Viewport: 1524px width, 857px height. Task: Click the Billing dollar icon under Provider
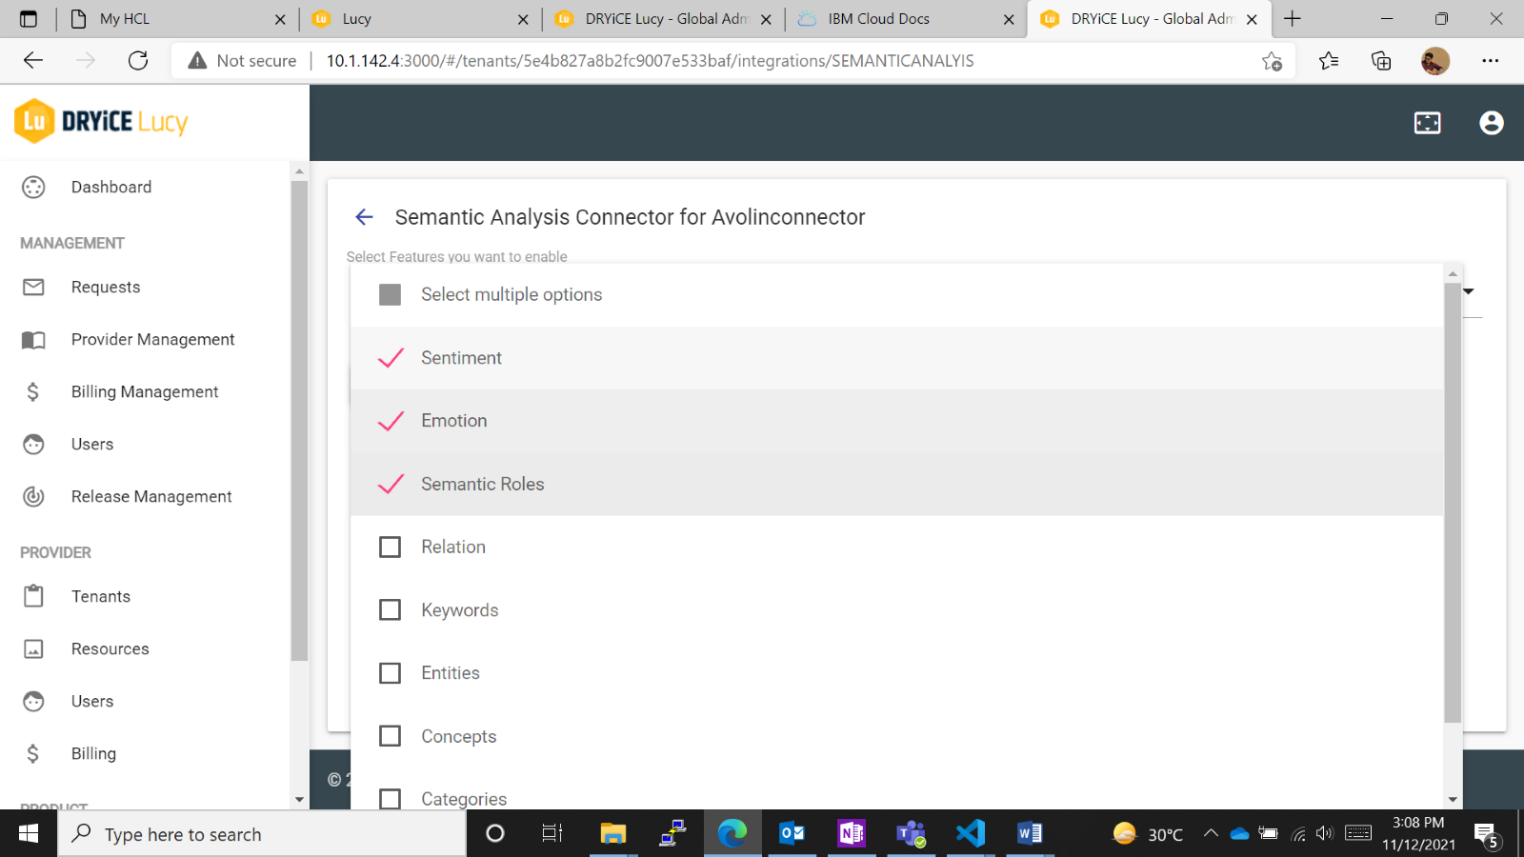click(33, 753)
